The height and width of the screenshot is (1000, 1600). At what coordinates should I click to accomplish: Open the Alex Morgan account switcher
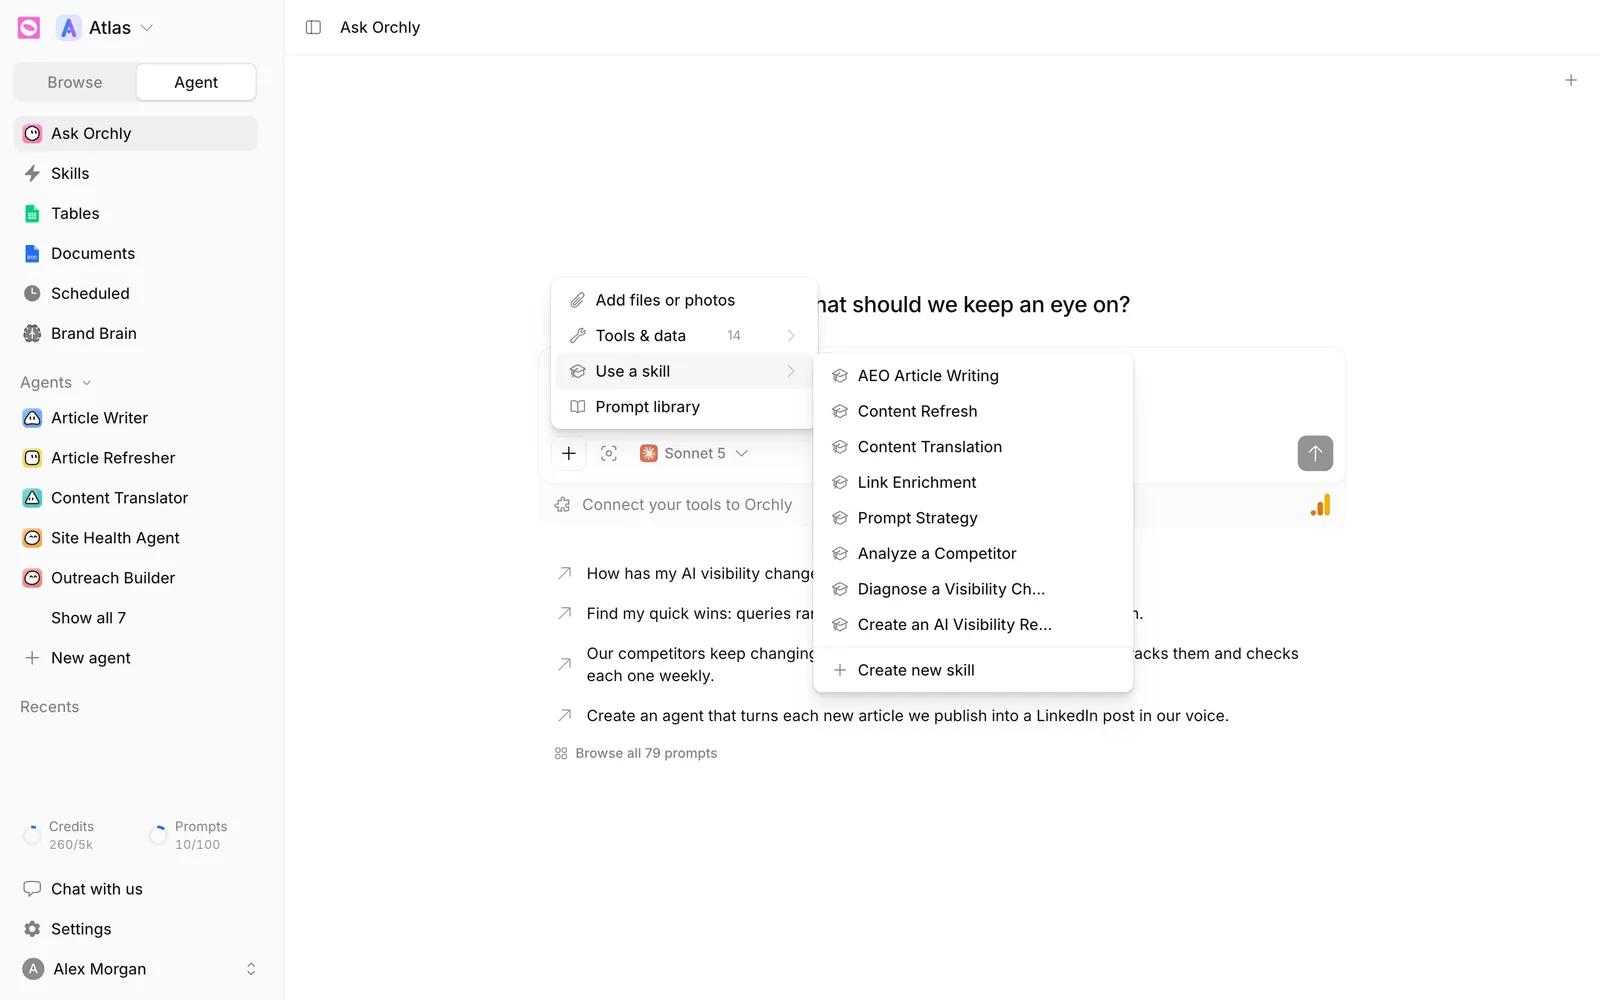[139, 969]
